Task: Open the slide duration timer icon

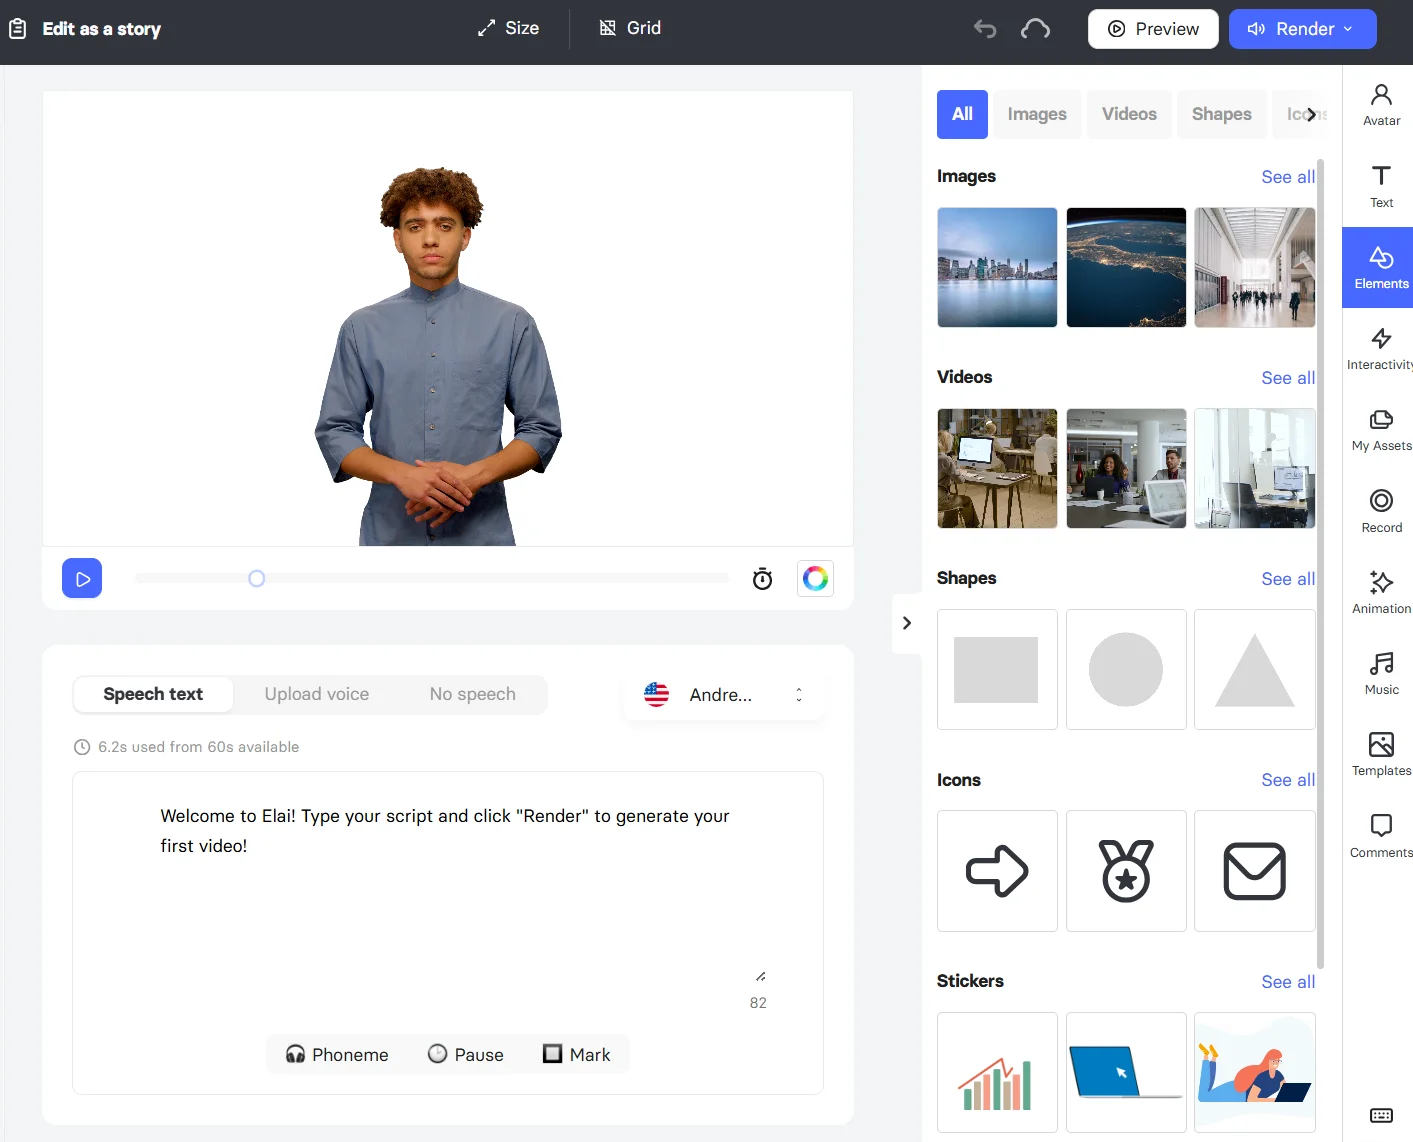Action: point(762,578)
